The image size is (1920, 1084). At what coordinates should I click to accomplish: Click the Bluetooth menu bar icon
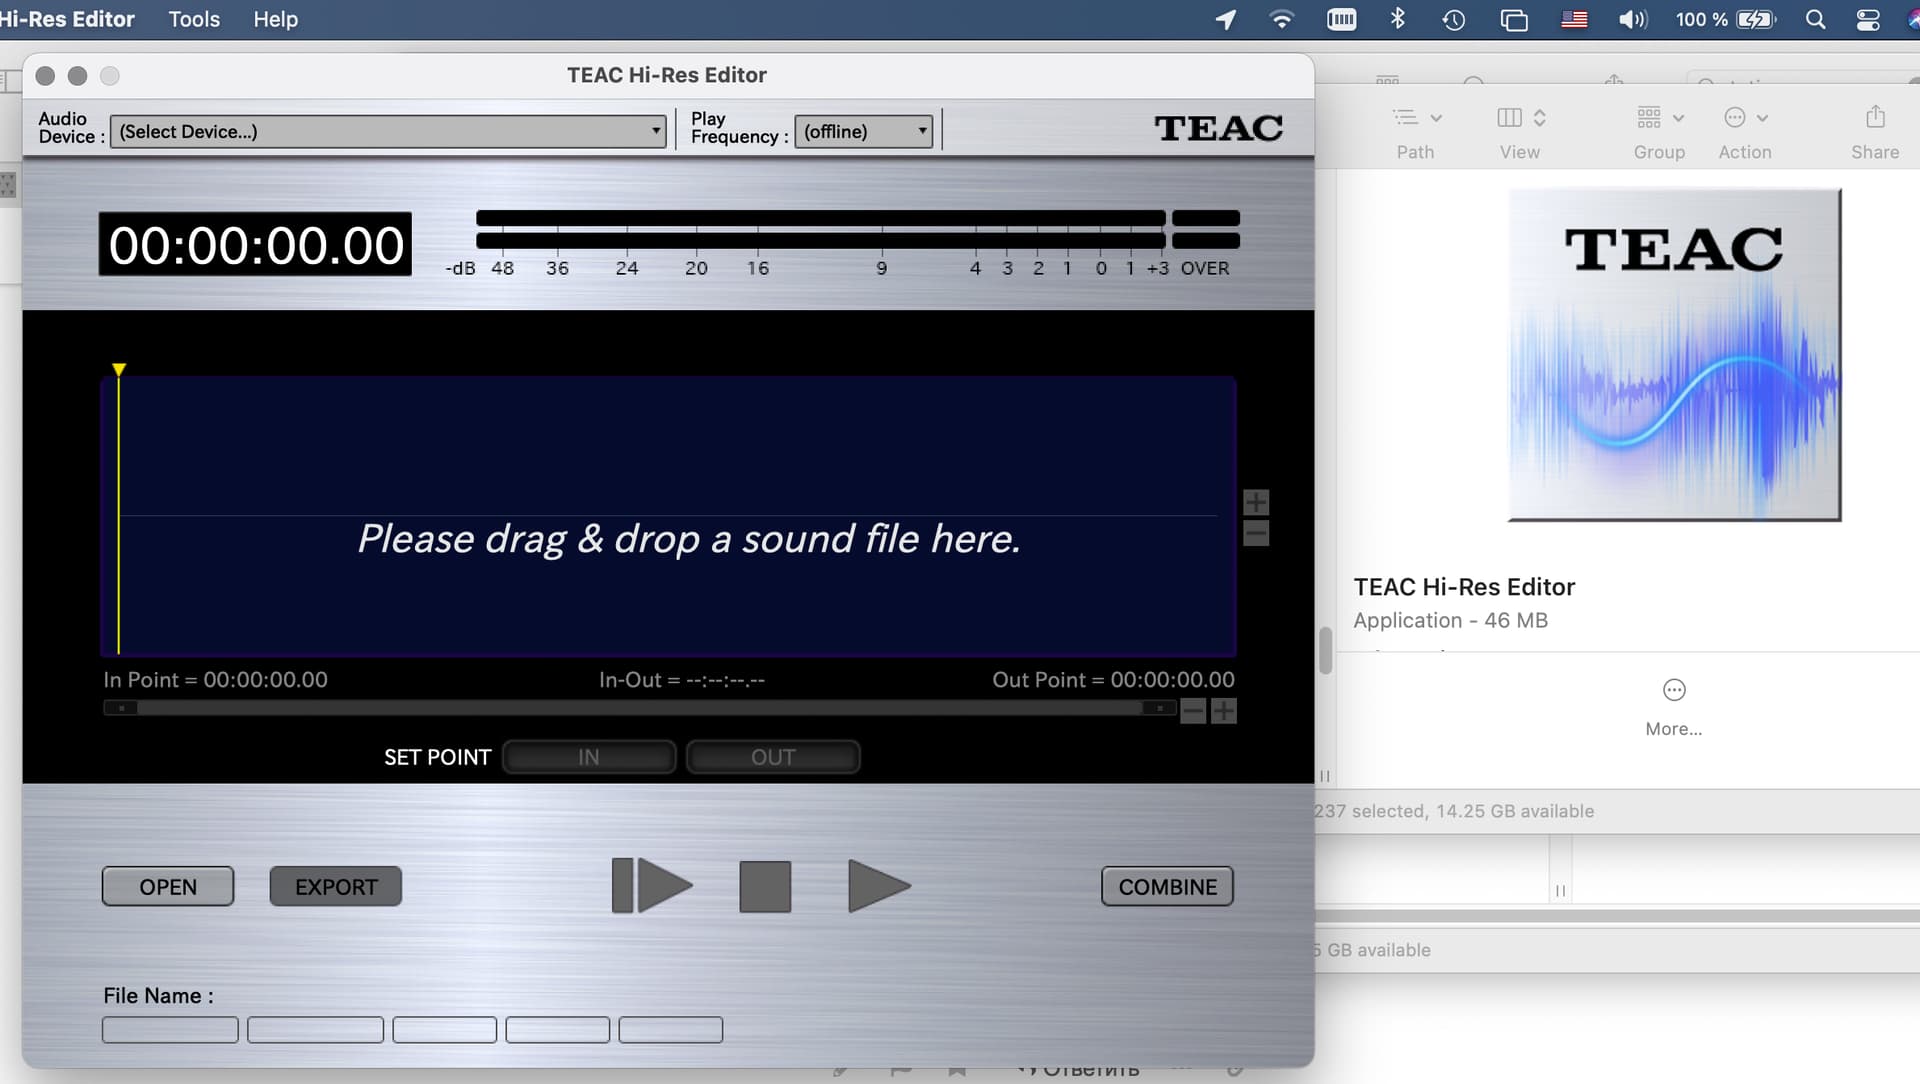(x=1398, y=19)
